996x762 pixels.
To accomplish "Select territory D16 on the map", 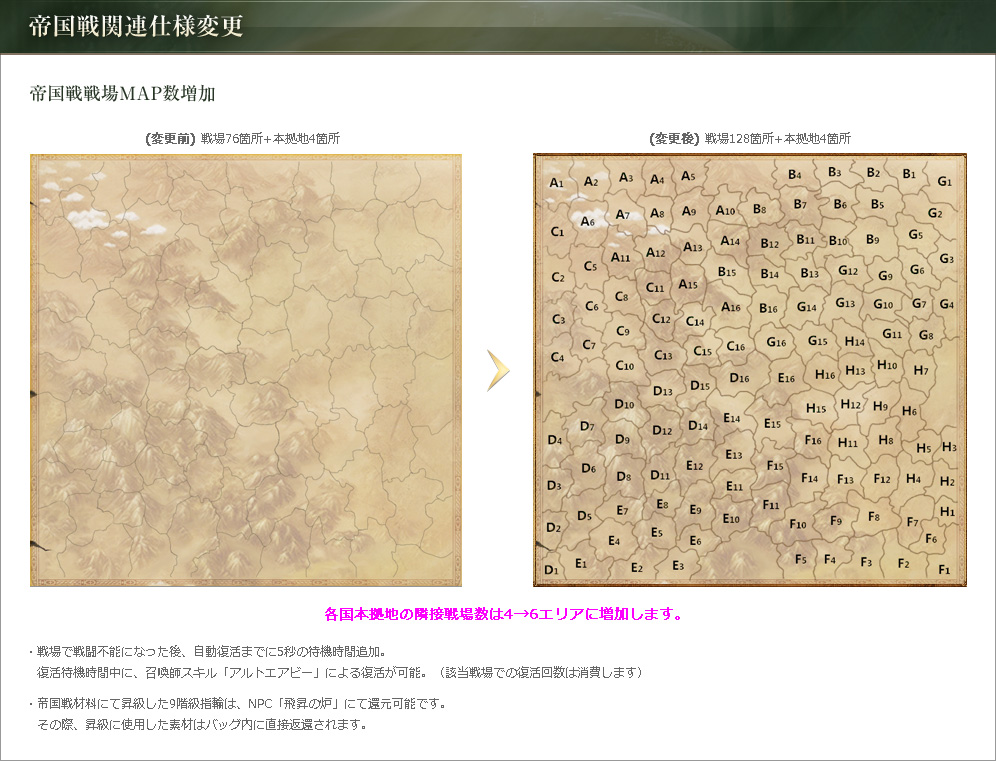I will 739,378.
